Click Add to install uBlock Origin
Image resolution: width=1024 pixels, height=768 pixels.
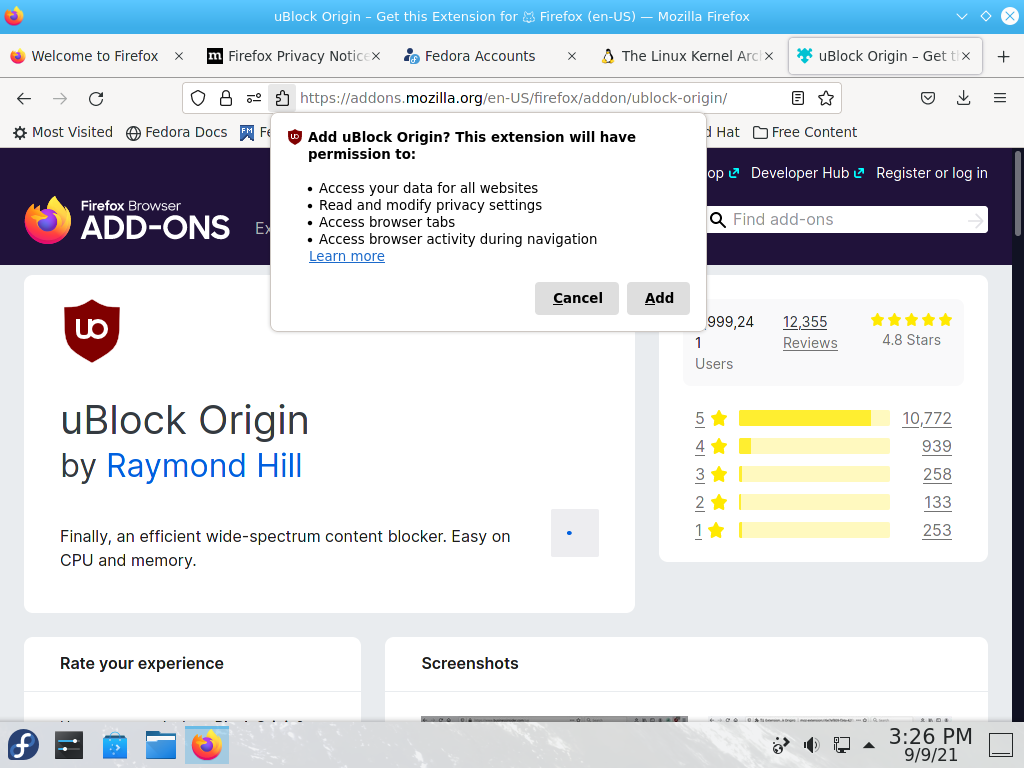pyautogui.click(x=658, y=298)
